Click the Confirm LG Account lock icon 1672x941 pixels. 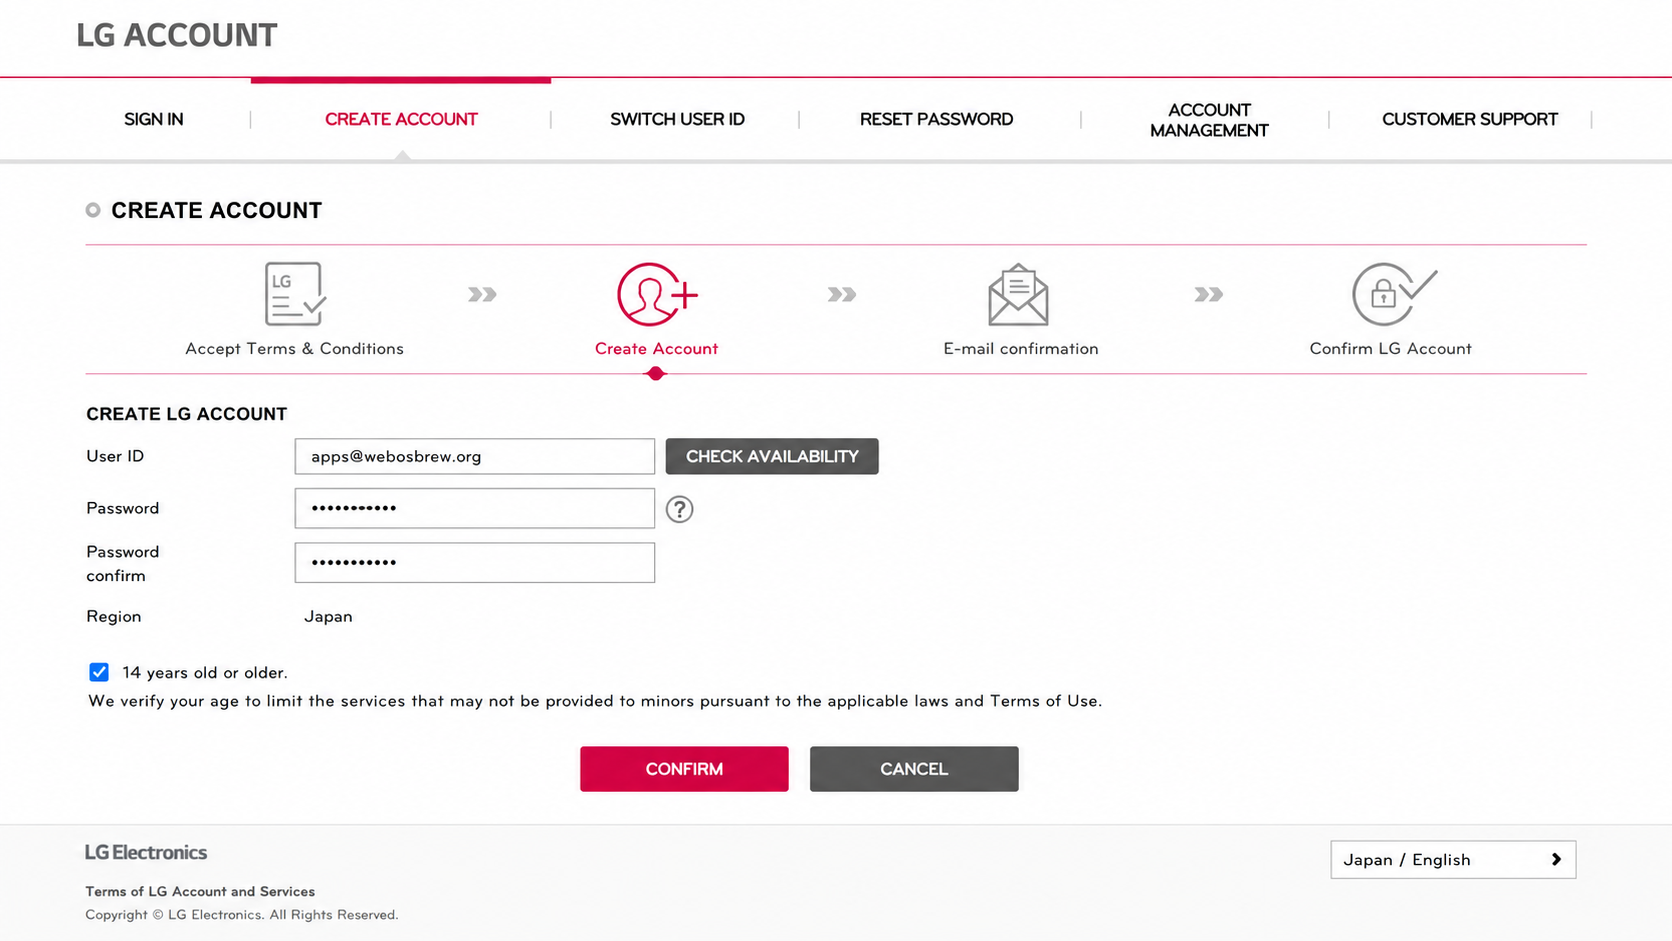click(x=1394, y=294)
